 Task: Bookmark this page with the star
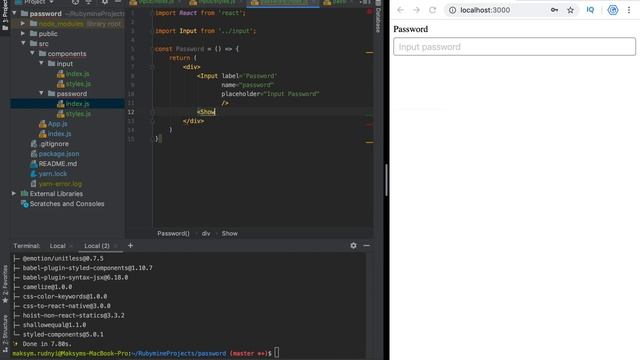571,10
